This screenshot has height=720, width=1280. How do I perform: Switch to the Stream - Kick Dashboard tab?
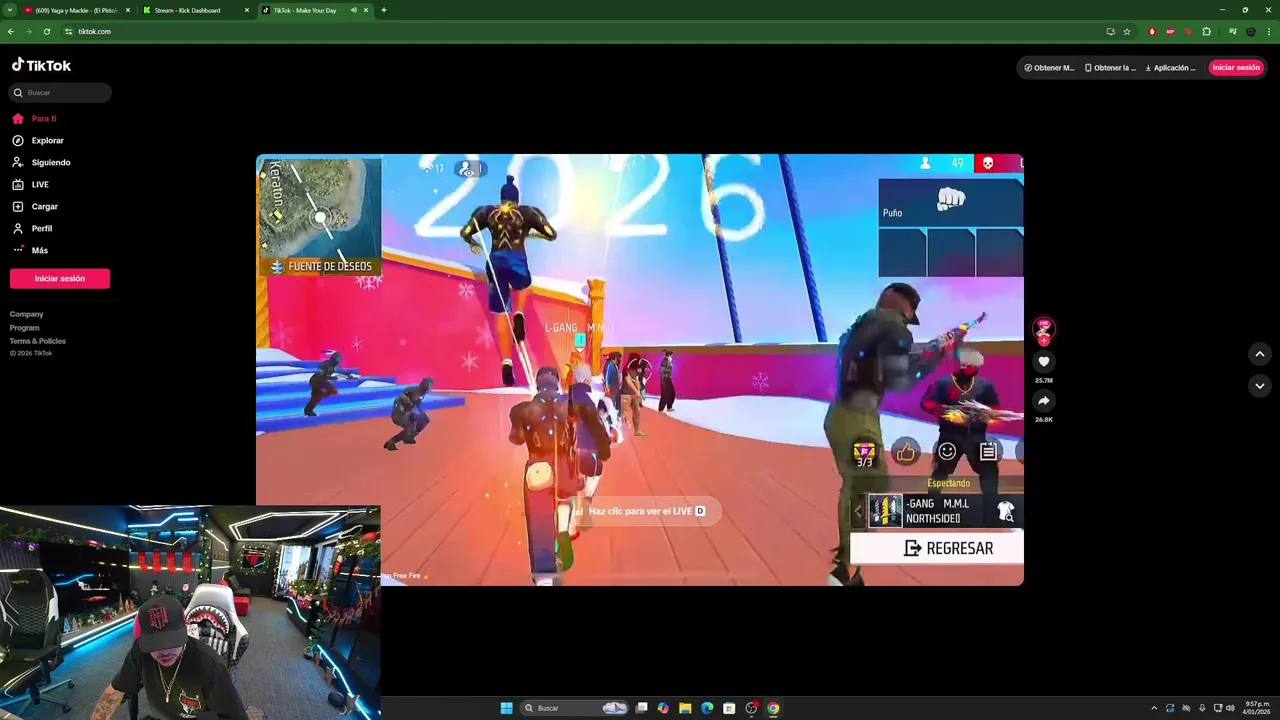pyautogui.click(x=189, y=10)
